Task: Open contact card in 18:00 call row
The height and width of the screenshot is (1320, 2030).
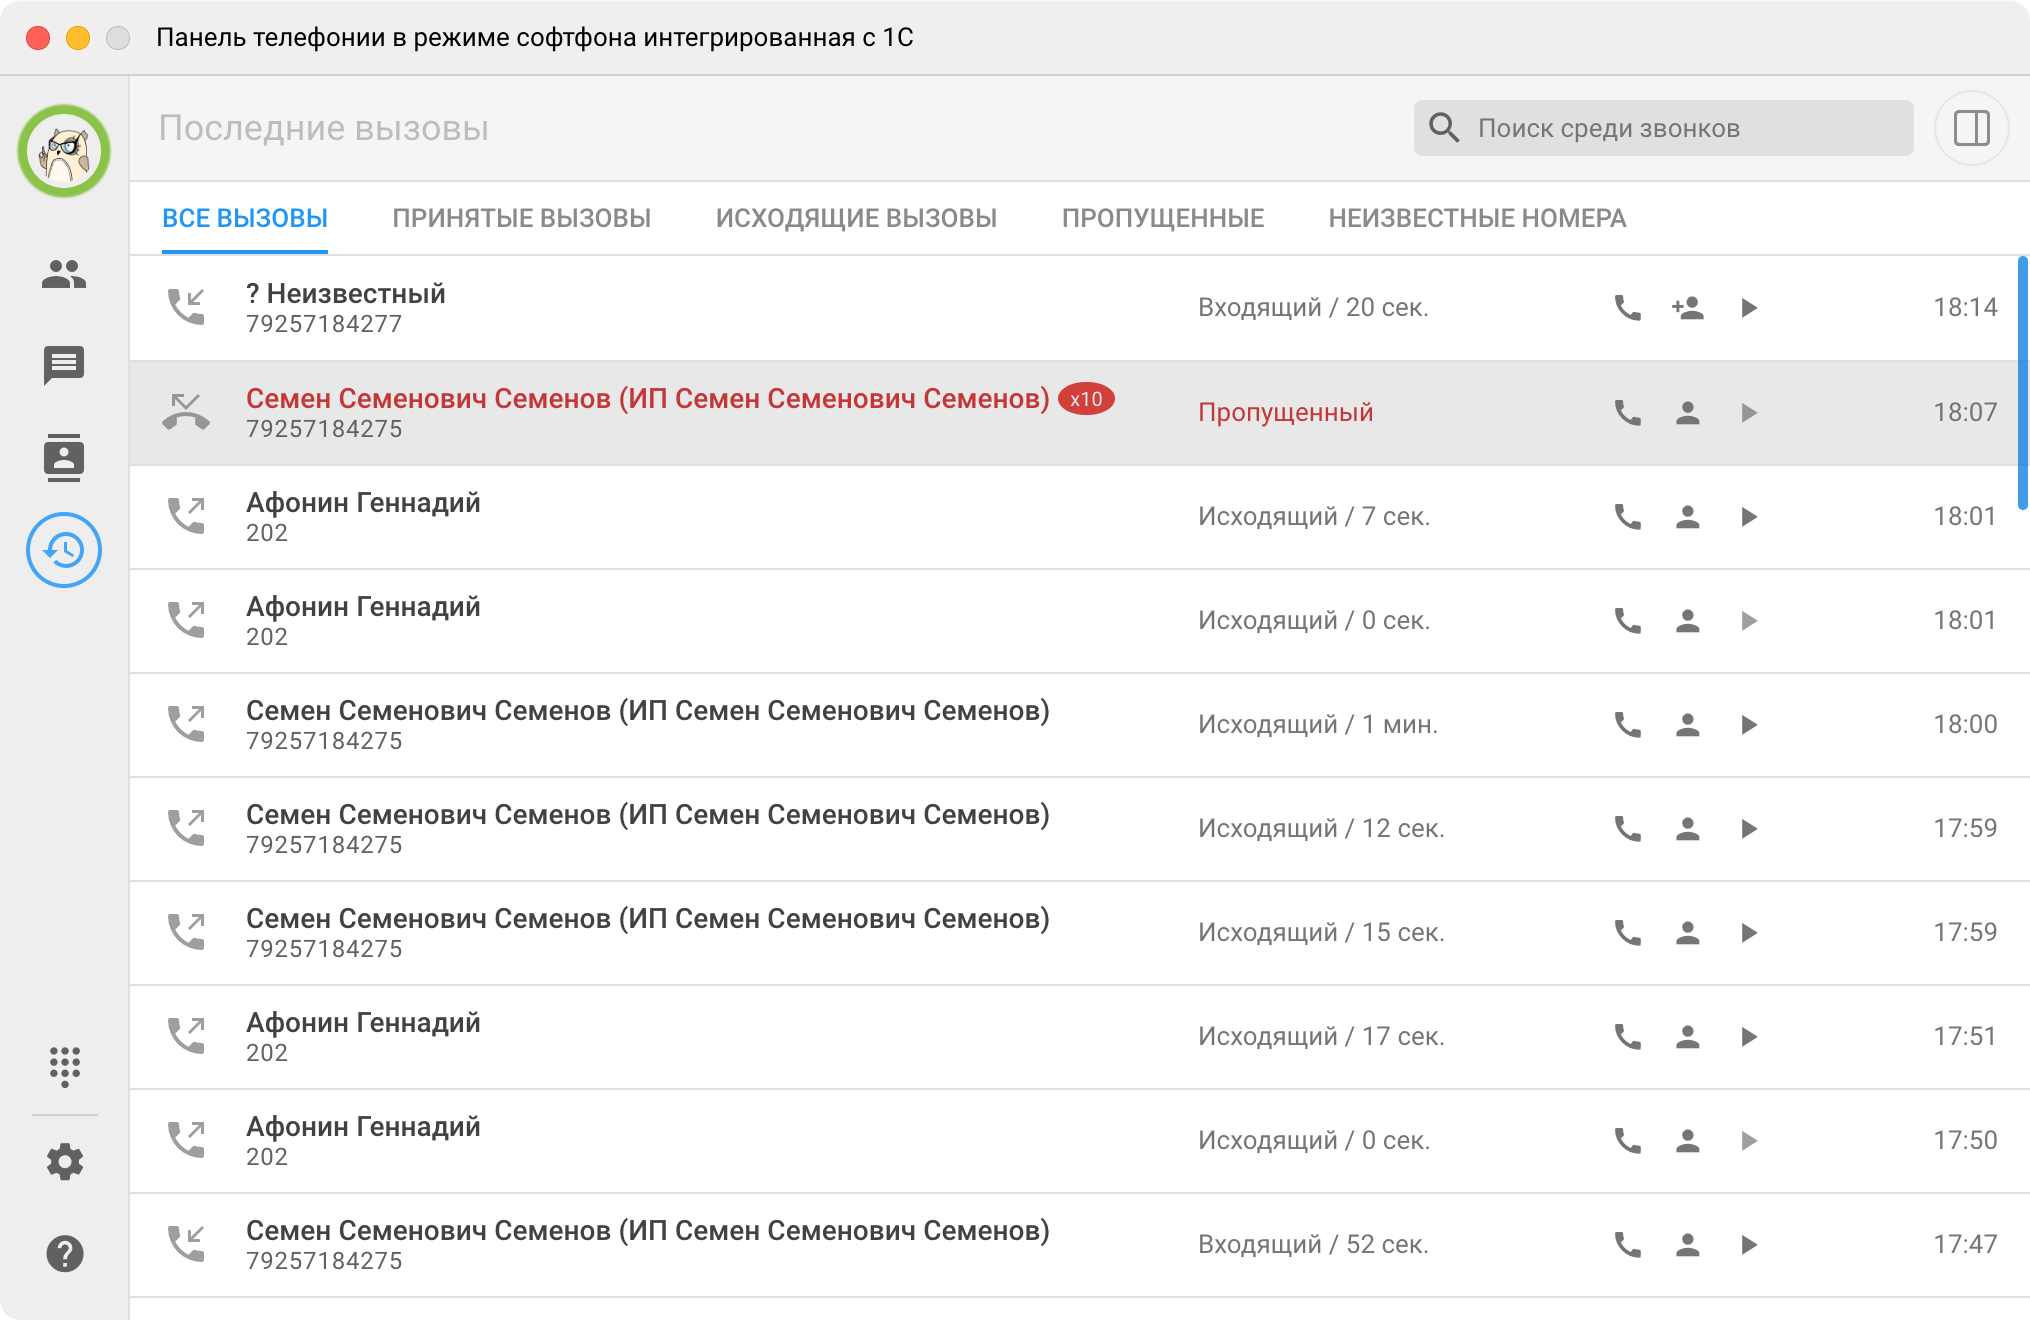Action: tap(1688, 725)
